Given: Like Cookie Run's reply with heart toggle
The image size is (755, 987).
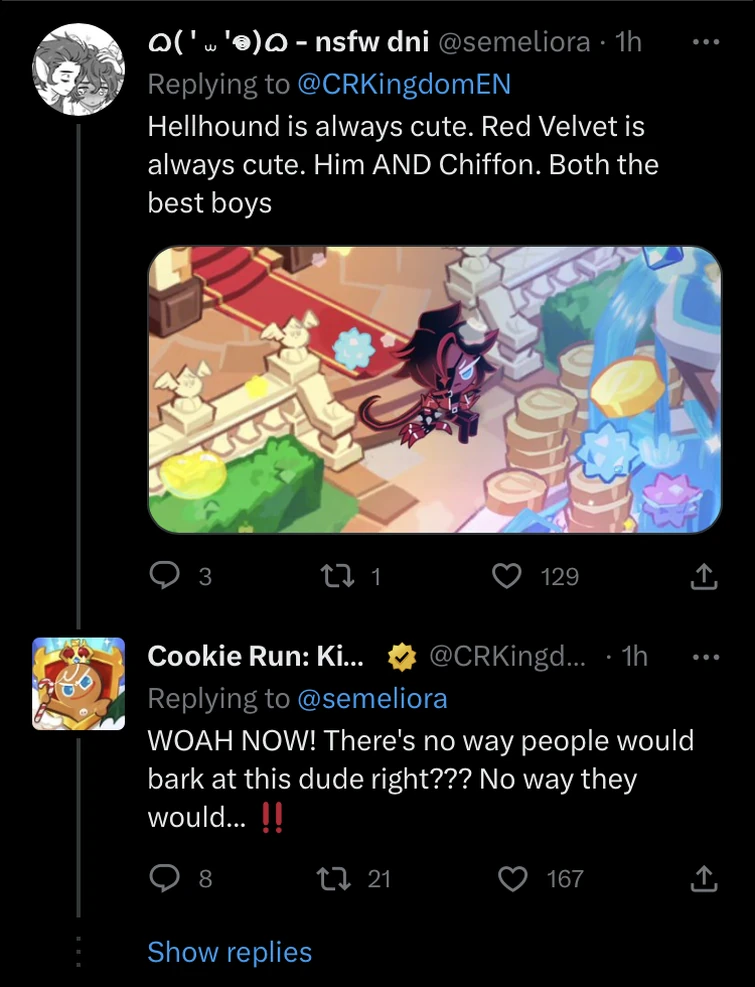Looking at the screenshot, I should tap(513, 878).
